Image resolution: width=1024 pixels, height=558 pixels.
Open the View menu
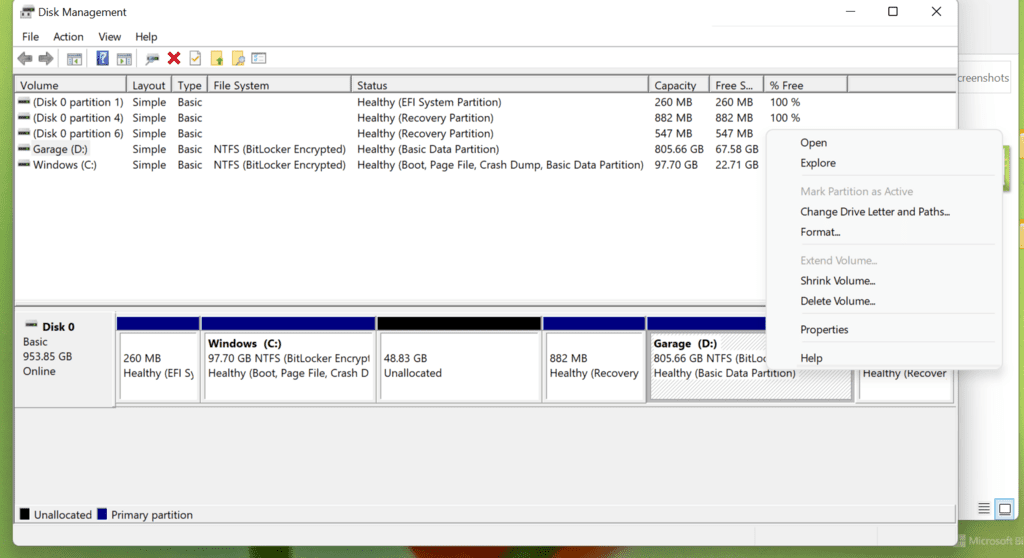click(109, 37)
